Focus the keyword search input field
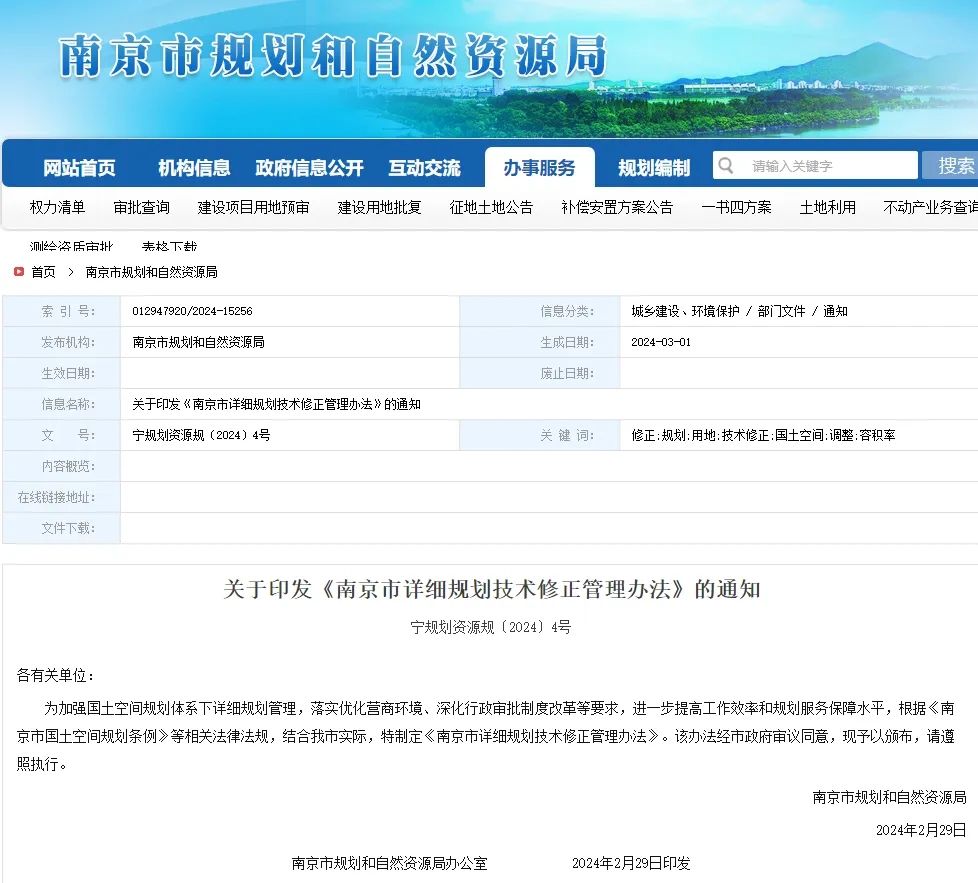 [815, 166]
